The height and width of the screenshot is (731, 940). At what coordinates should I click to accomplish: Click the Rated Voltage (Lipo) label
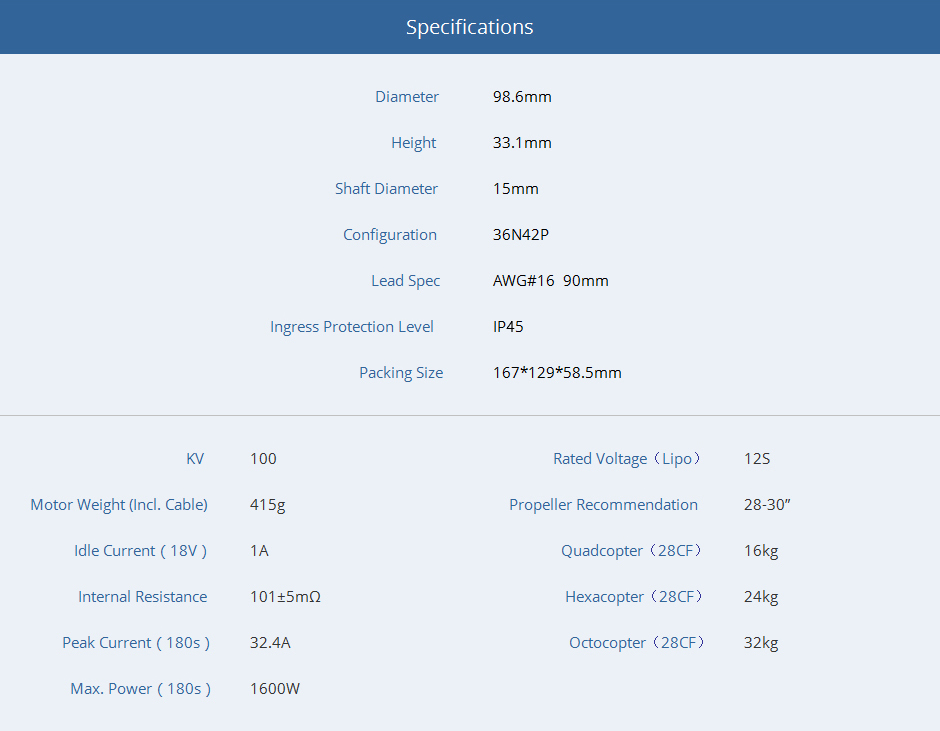point(628,459)
